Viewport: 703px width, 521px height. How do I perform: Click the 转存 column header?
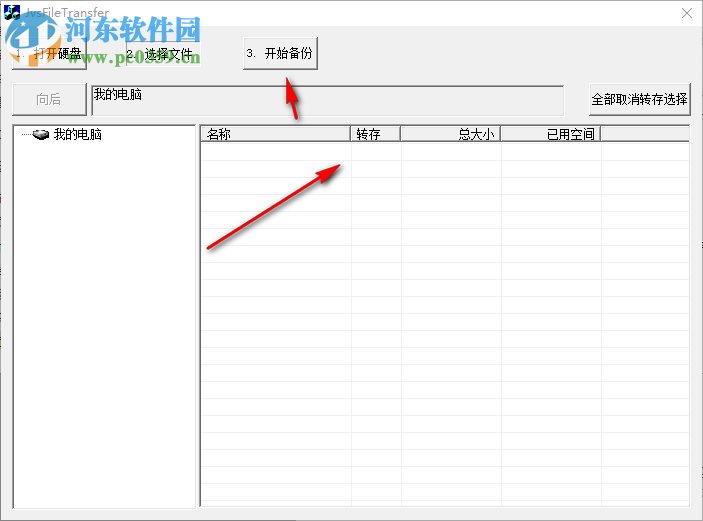click(376, 134)
